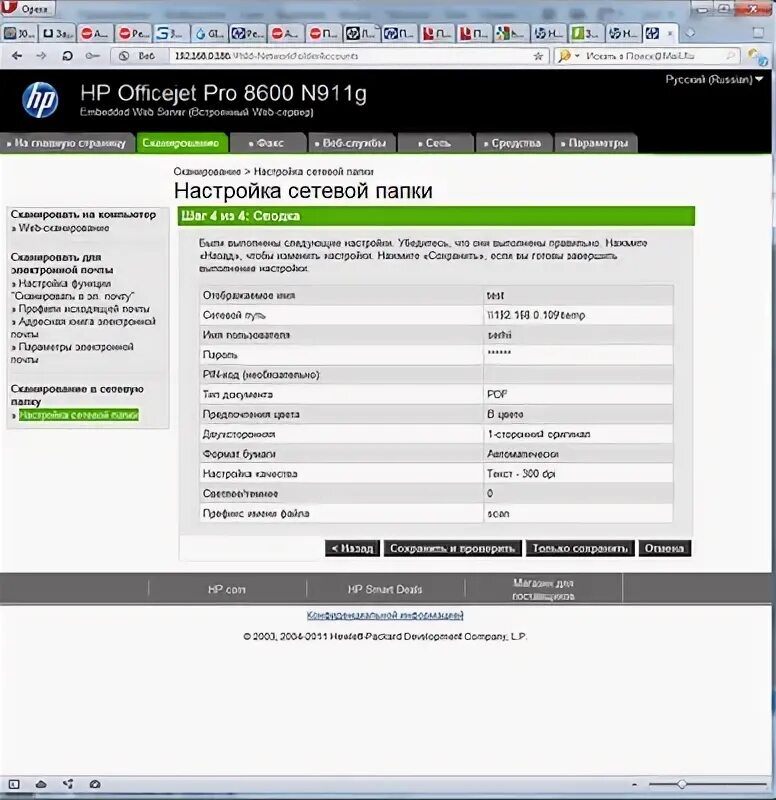
Task: Reload the page with the refresh icon
Action: coord(67,56)
